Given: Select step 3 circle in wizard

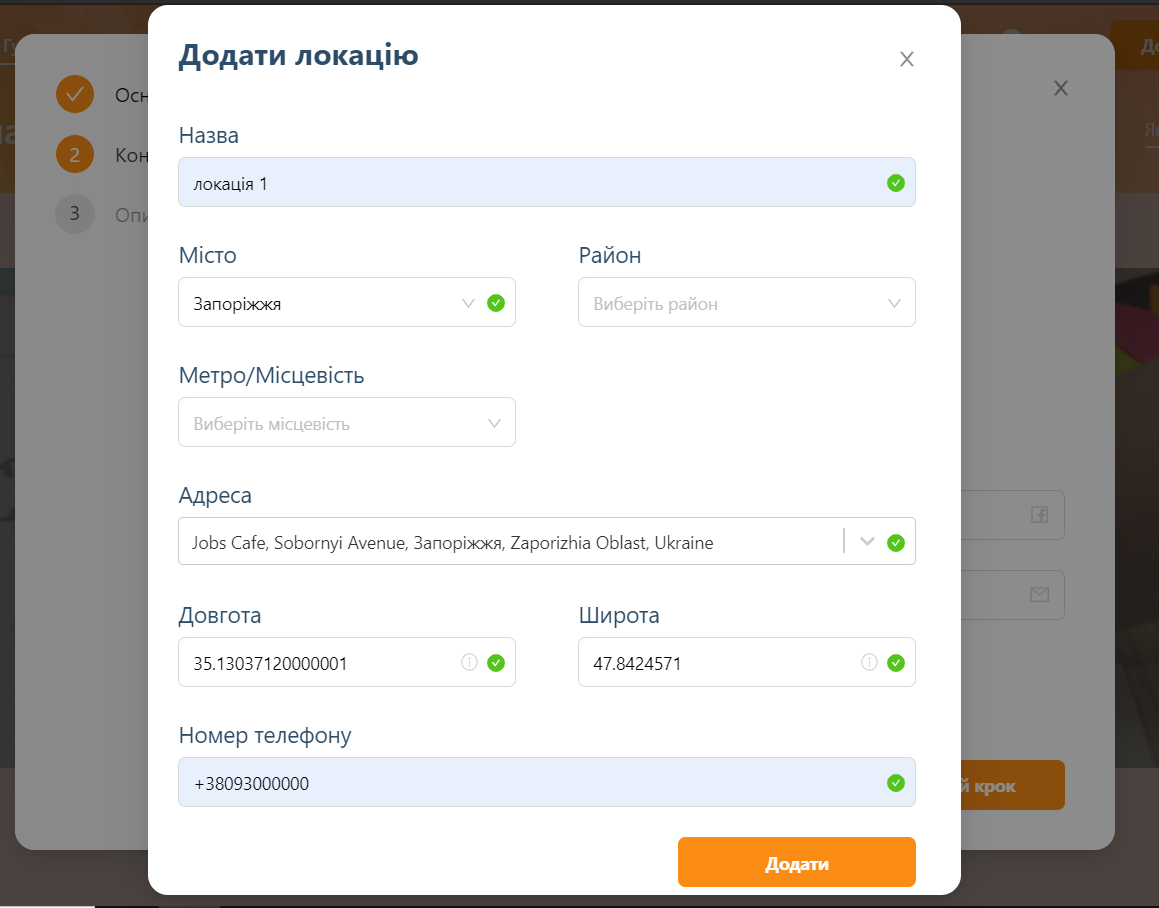Looking at the screenshot, I should coord(75,214).
